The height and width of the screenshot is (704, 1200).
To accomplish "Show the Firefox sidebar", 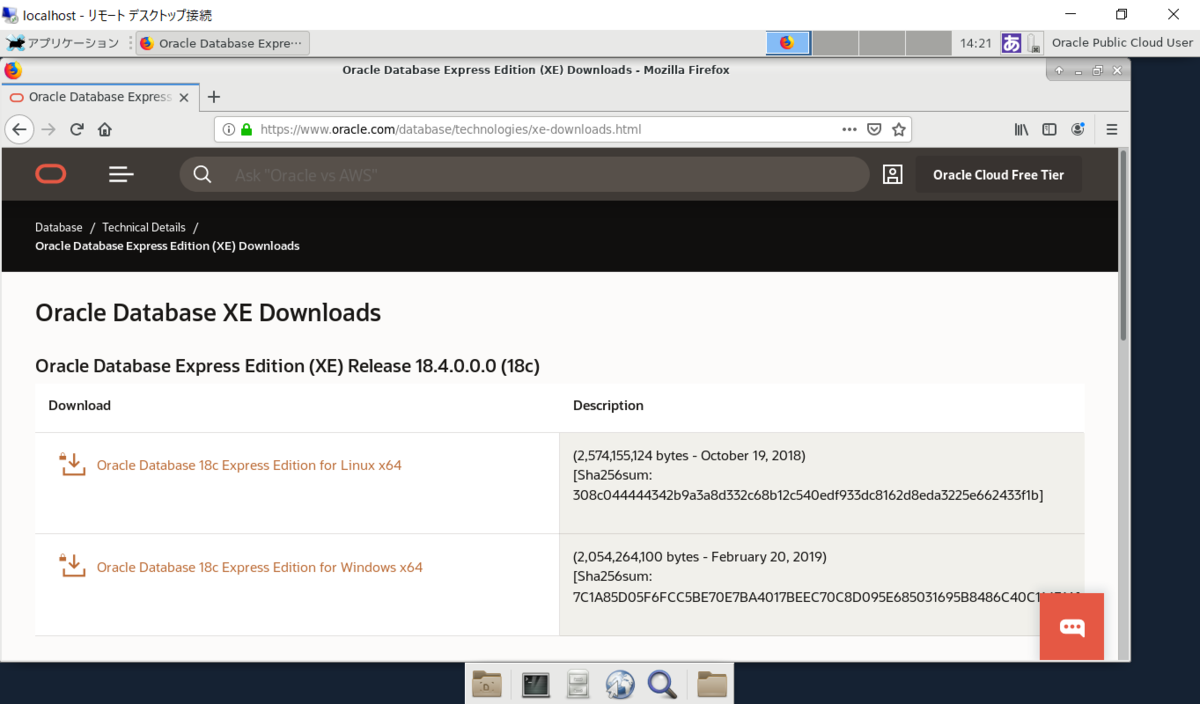I will (1049, 129).
